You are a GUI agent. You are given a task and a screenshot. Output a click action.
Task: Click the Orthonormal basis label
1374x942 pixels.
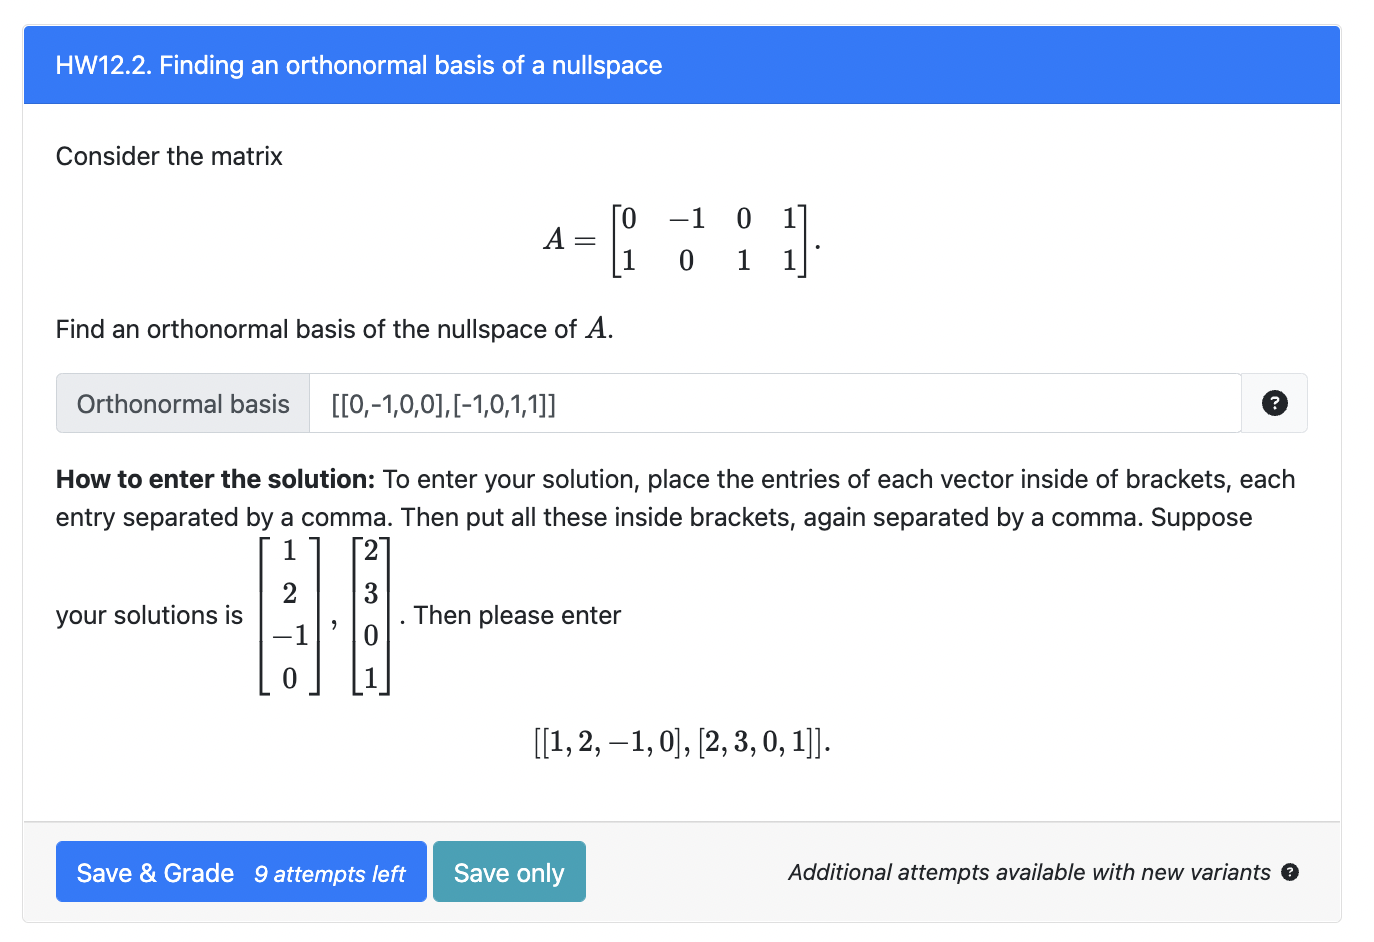coord(182,403)
